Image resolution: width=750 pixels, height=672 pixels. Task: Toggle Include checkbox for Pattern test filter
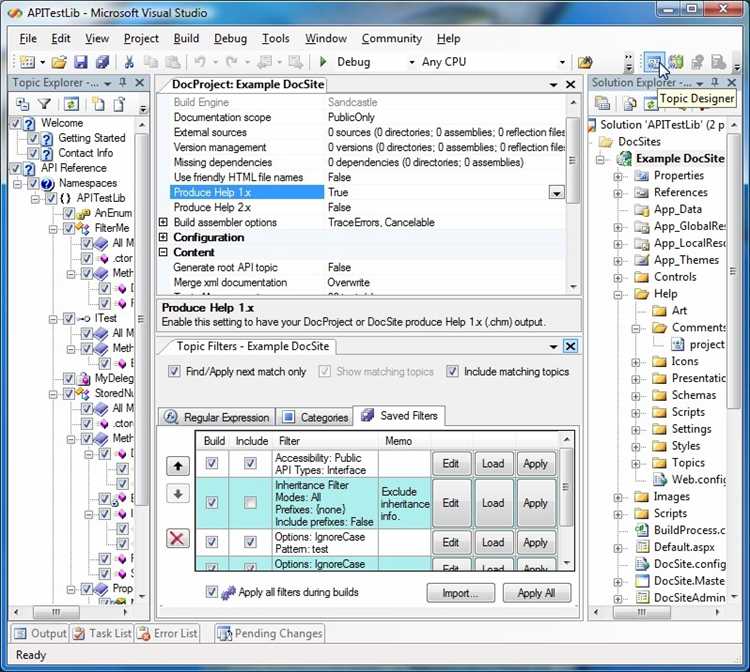[x=250, y=542]
